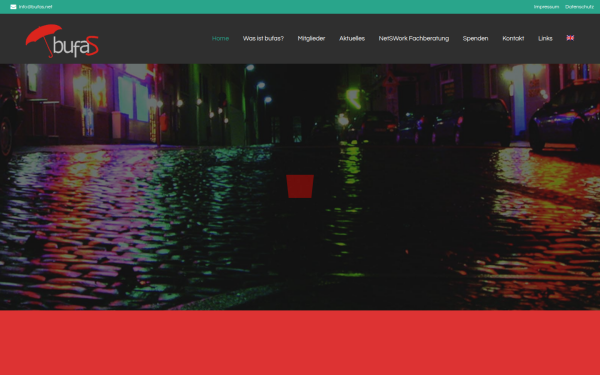The width and height of the screenshot is (600, 375).
Task: Open the Was ist bufas? menu
Action: 263,39
